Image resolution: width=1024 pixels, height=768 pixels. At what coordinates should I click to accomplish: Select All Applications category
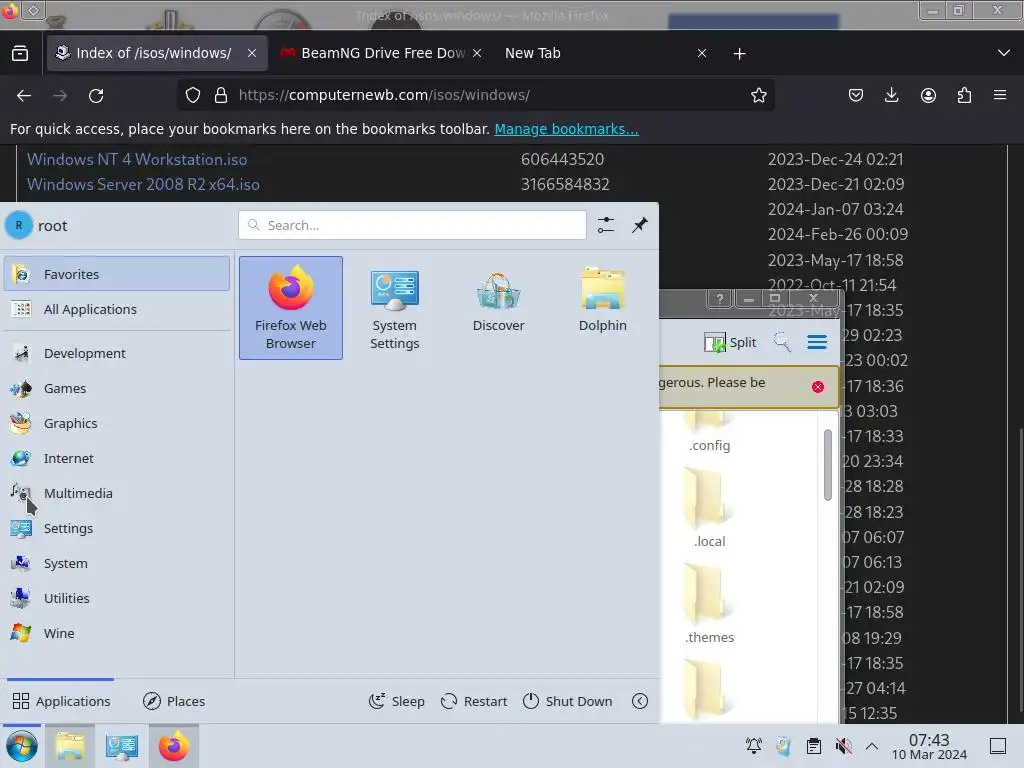[x=117, y=309]
